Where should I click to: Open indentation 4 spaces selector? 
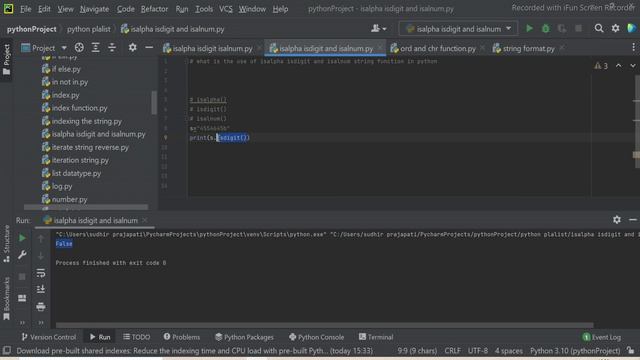pos(509,351)
